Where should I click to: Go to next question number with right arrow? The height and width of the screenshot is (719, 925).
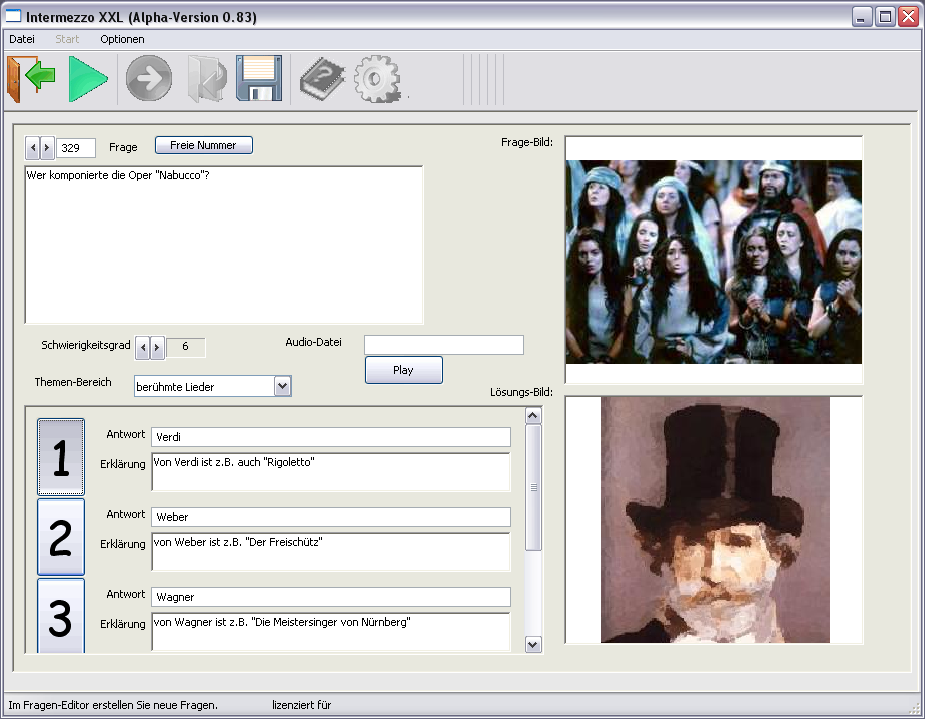pyautogui.click(x=47, y=147)
